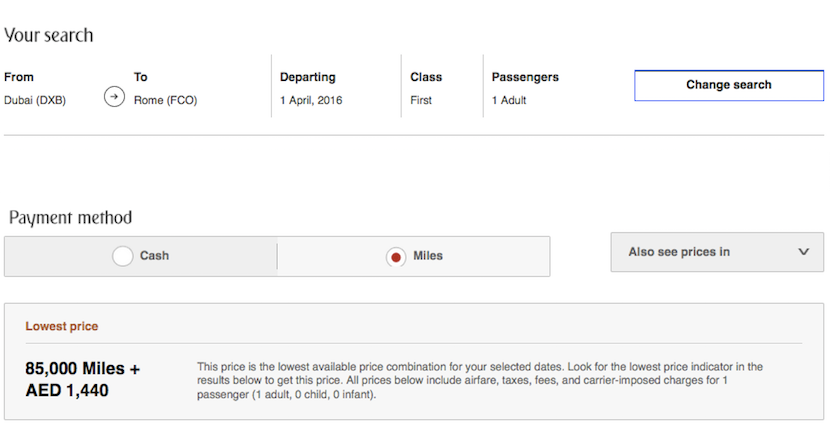Click the Rome (FCO) destination field
Image resolution: width=830 pixels, height=425 pixels.
(x=165, y=100)
